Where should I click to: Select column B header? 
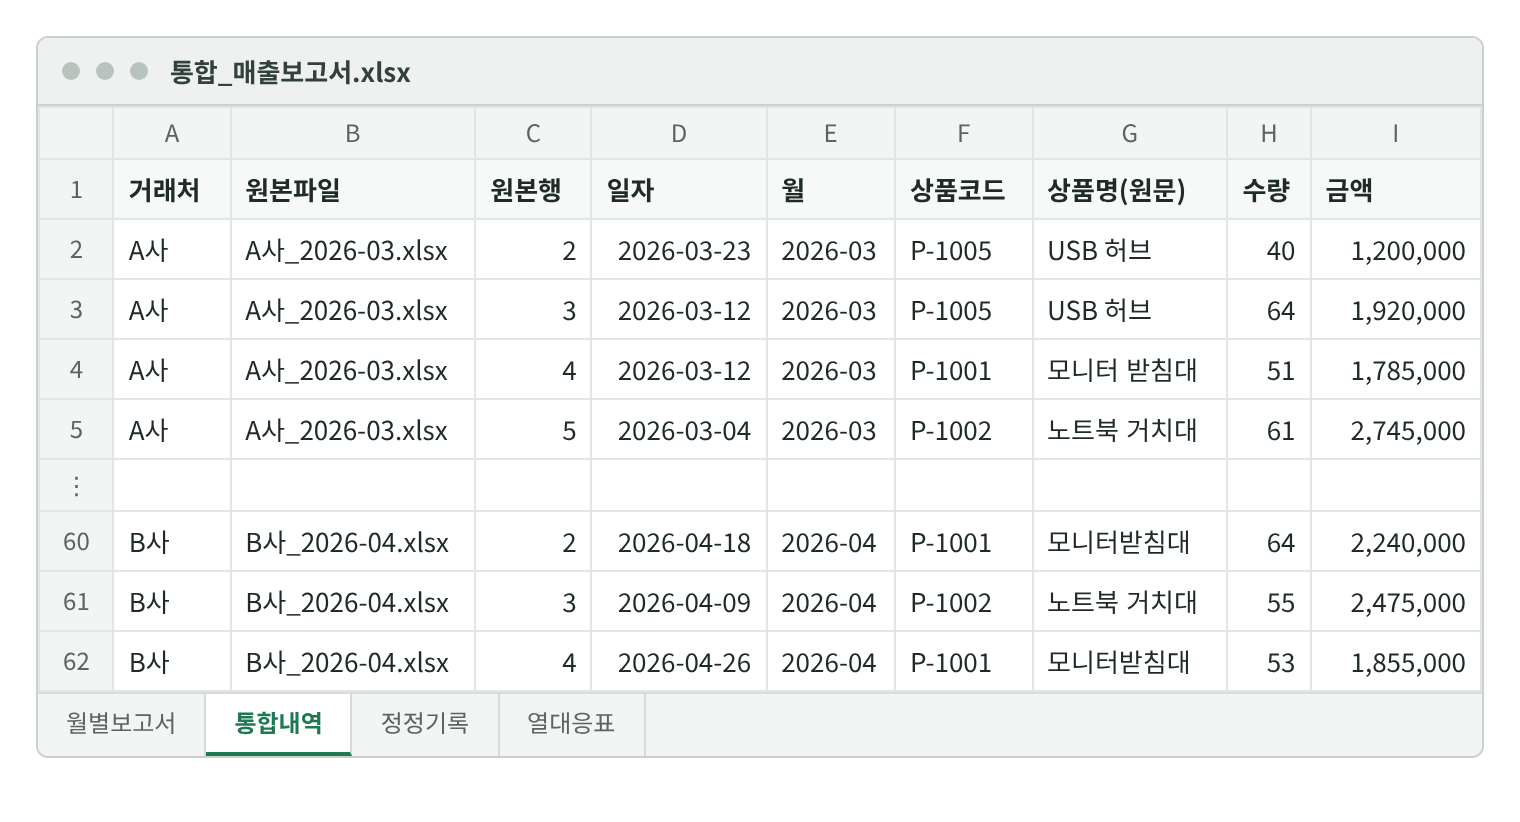tap(353, 134)
